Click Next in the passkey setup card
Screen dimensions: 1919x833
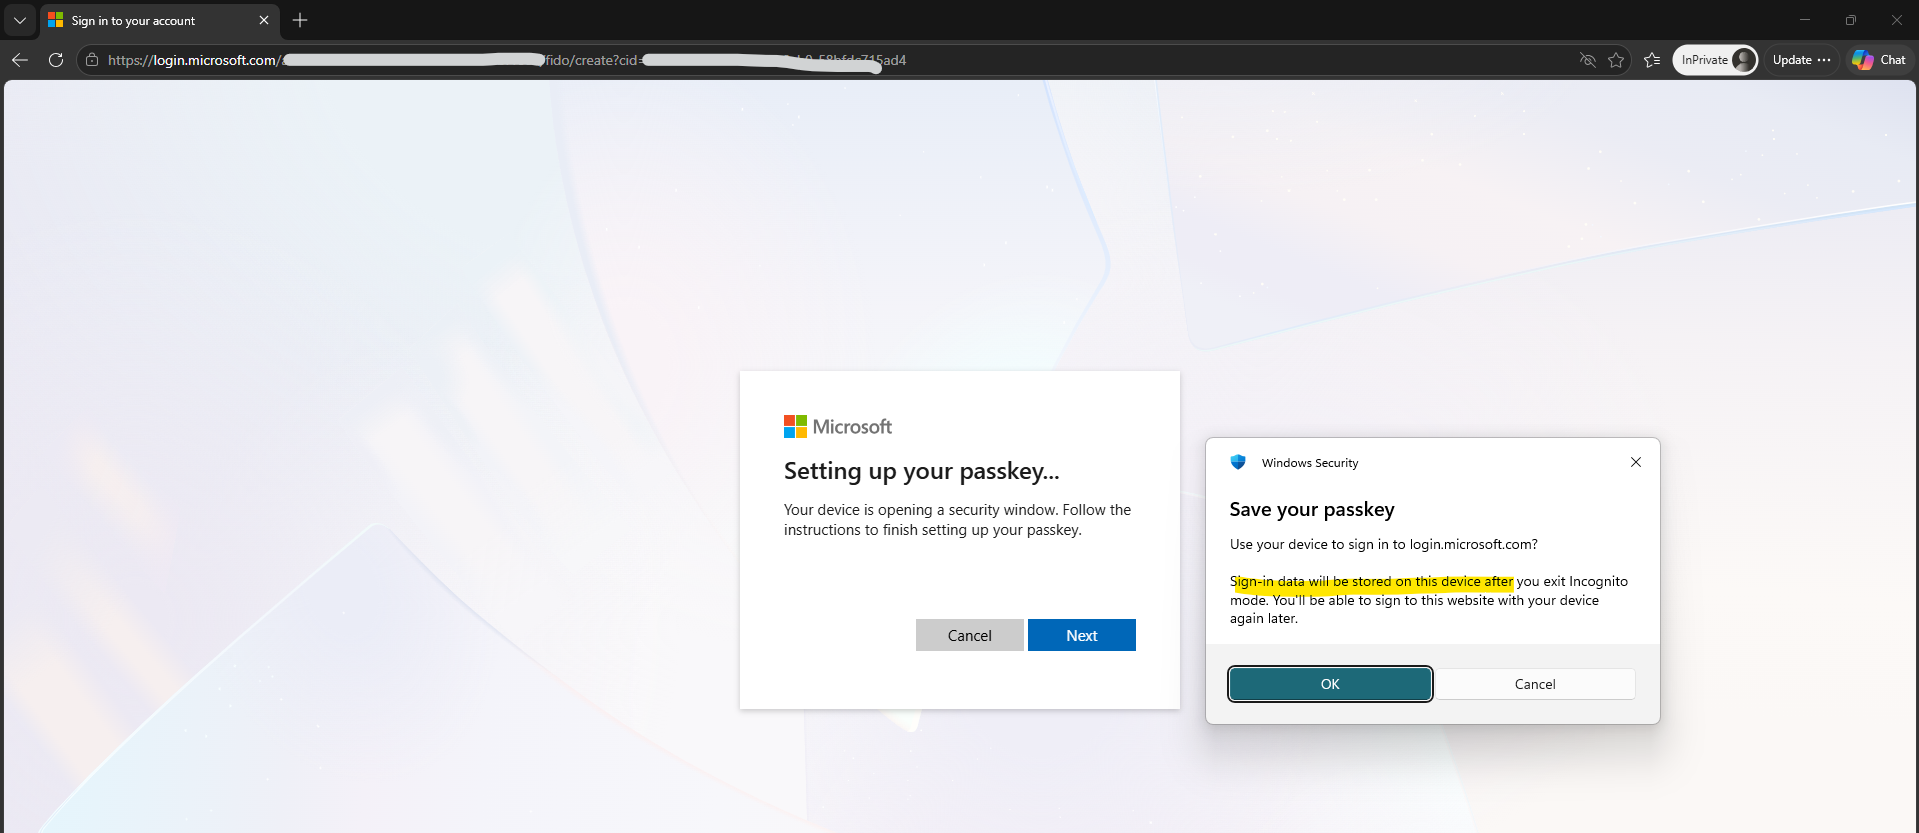pyautogui.click(x=1082, y=635)
